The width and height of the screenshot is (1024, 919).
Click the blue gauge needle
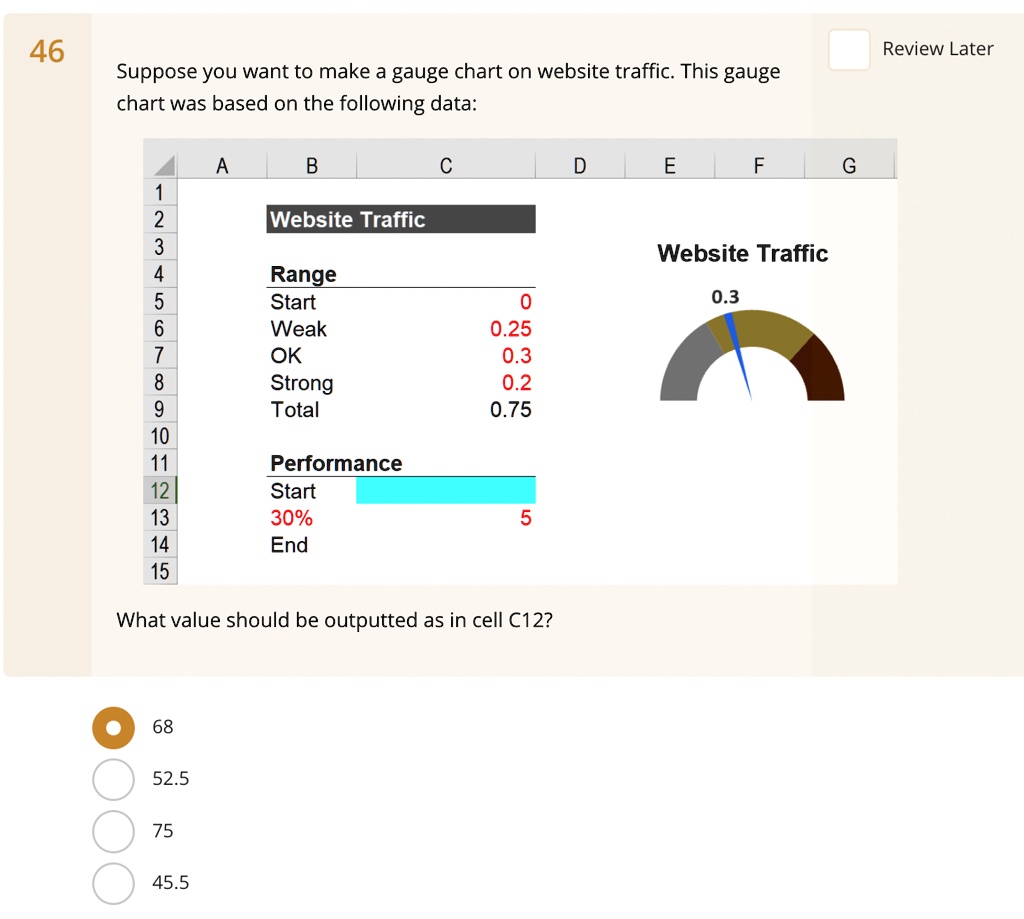(740, 355)
